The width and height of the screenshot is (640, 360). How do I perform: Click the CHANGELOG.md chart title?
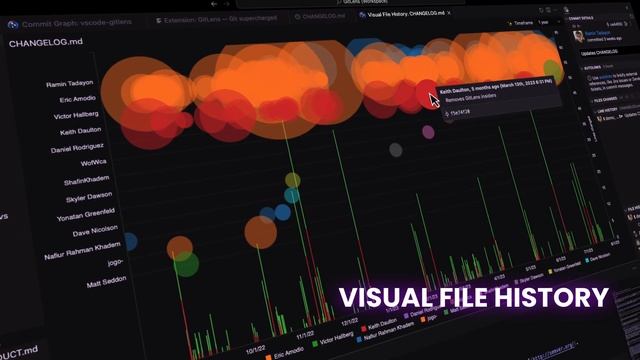(x=46, y=42)
